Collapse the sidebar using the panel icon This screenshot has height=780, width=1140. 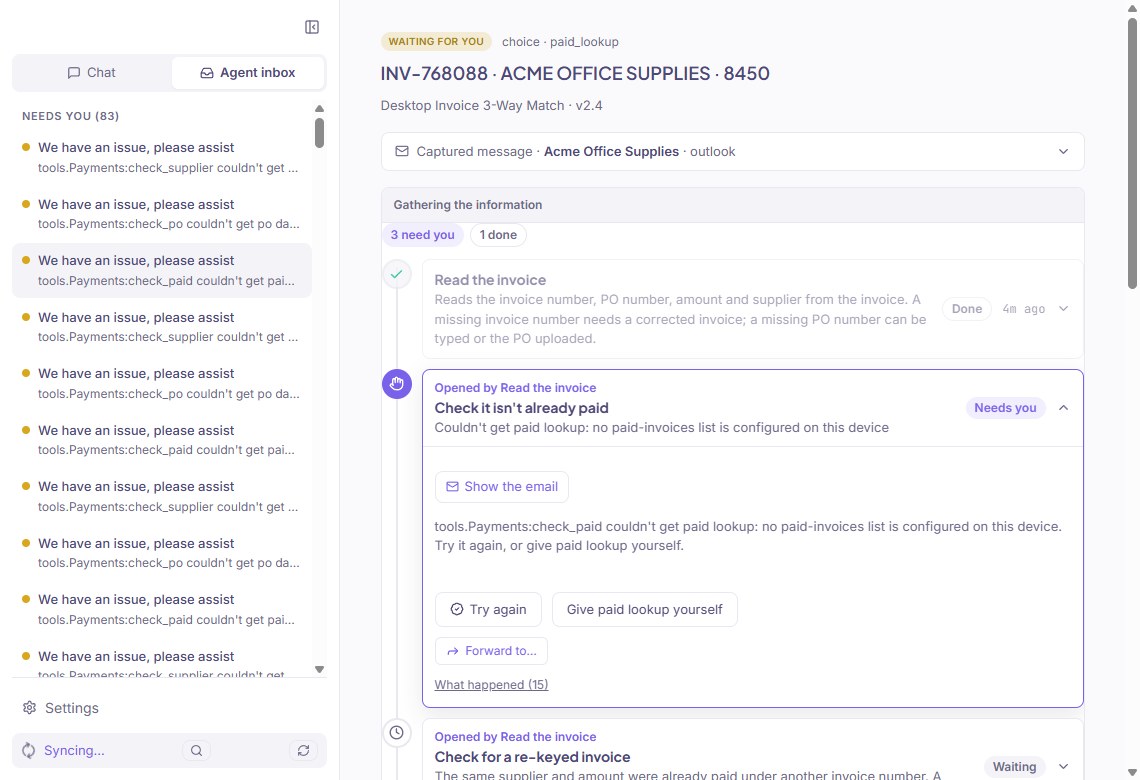pos(312,27)
